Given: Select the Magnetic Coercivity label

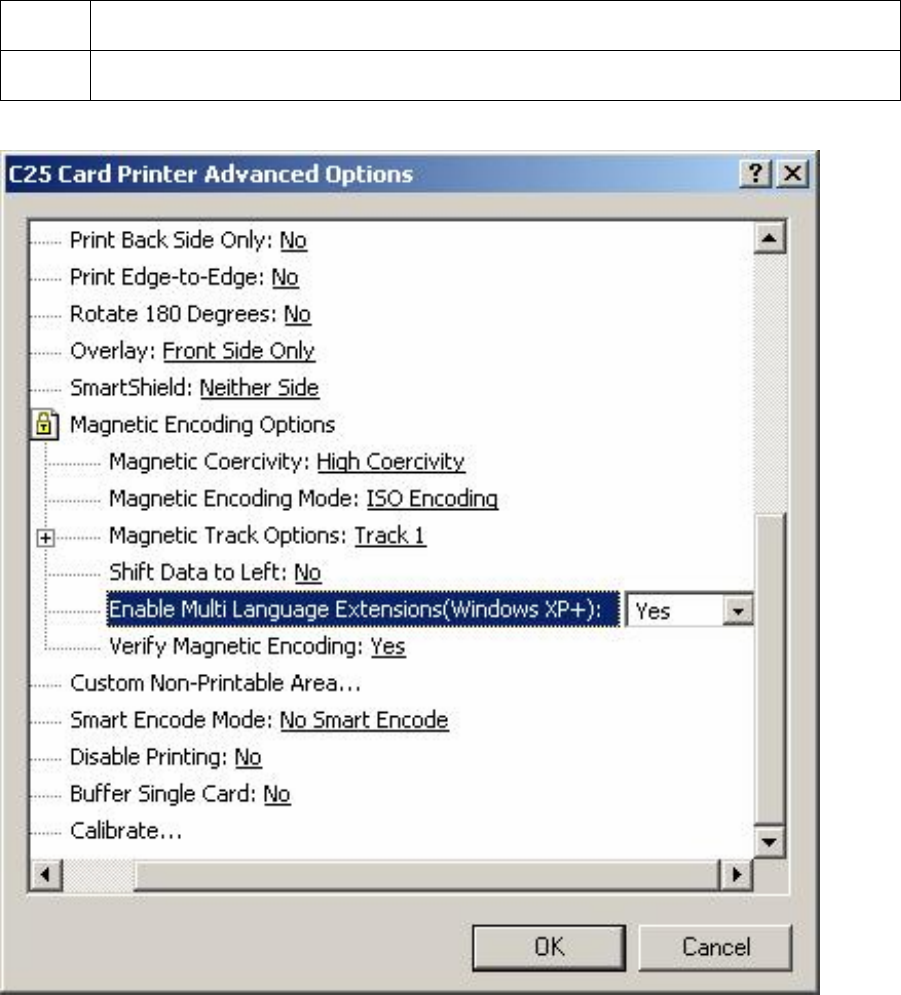Looking at the screenshot, I should point(209,461).
